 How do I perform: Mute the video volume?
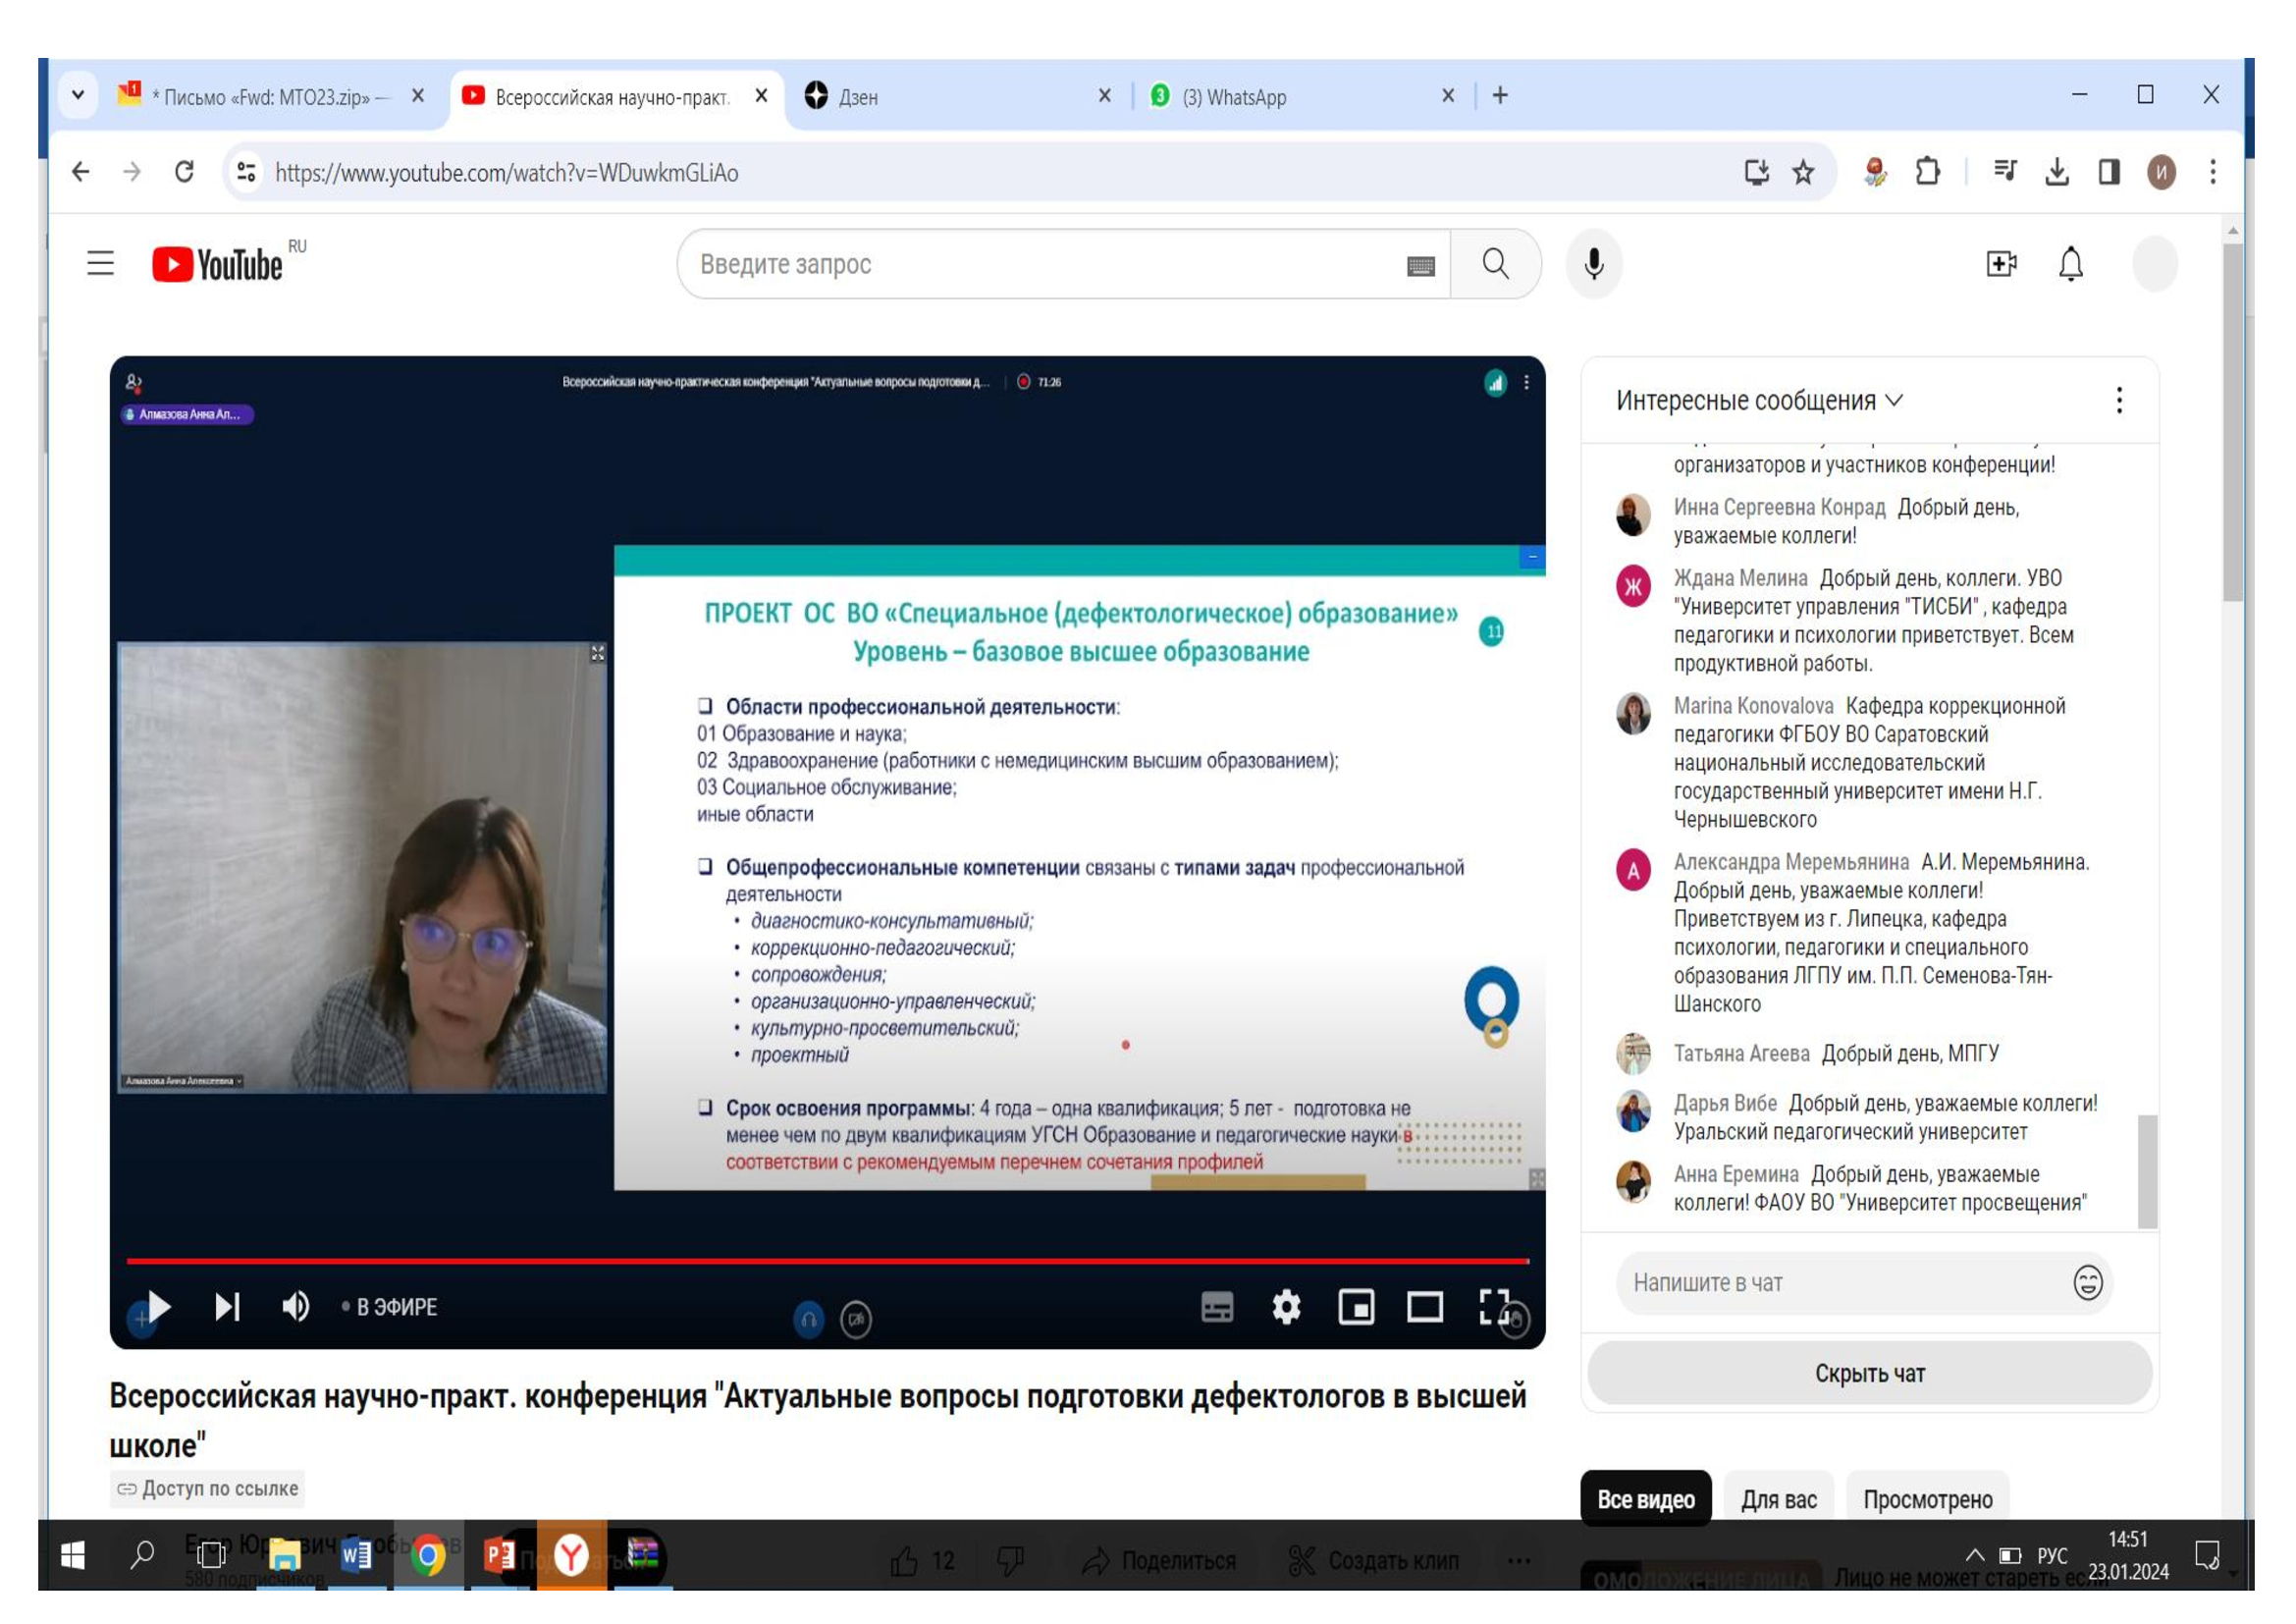pos(295,1306)
